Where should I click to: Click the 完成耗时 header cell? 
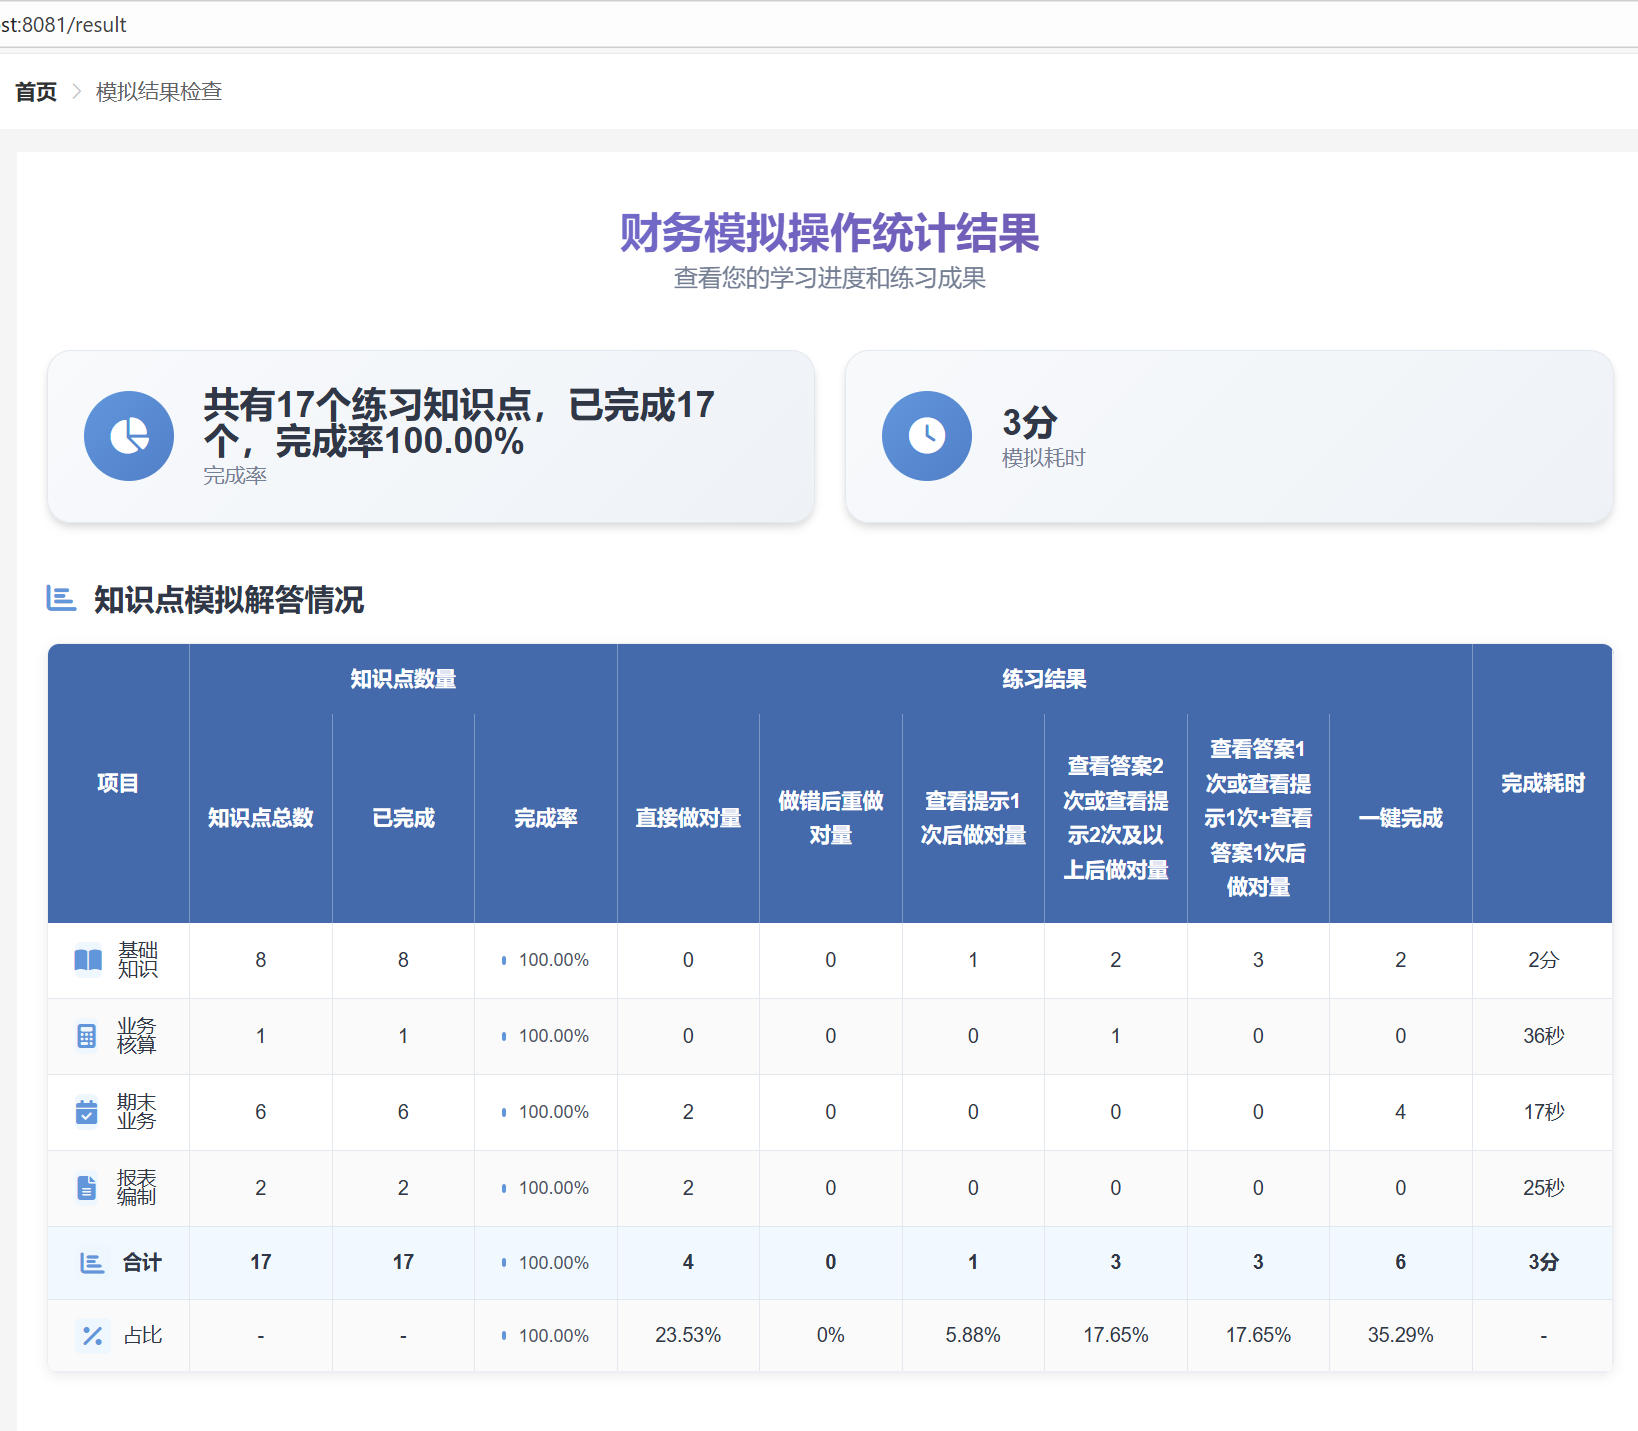tap(1542, 784)
